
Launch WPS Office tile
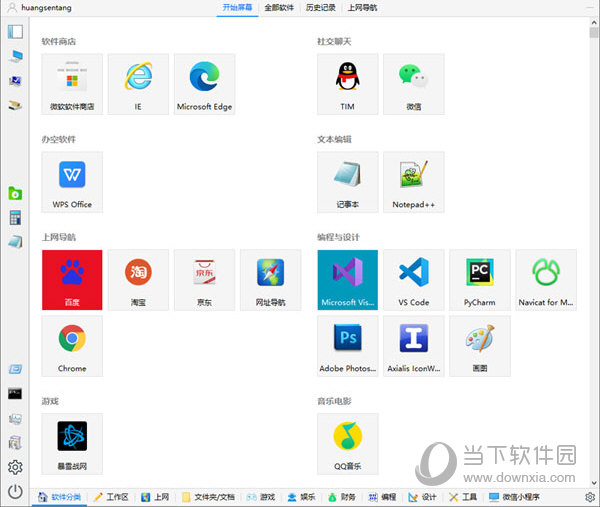tap(72, 182)
